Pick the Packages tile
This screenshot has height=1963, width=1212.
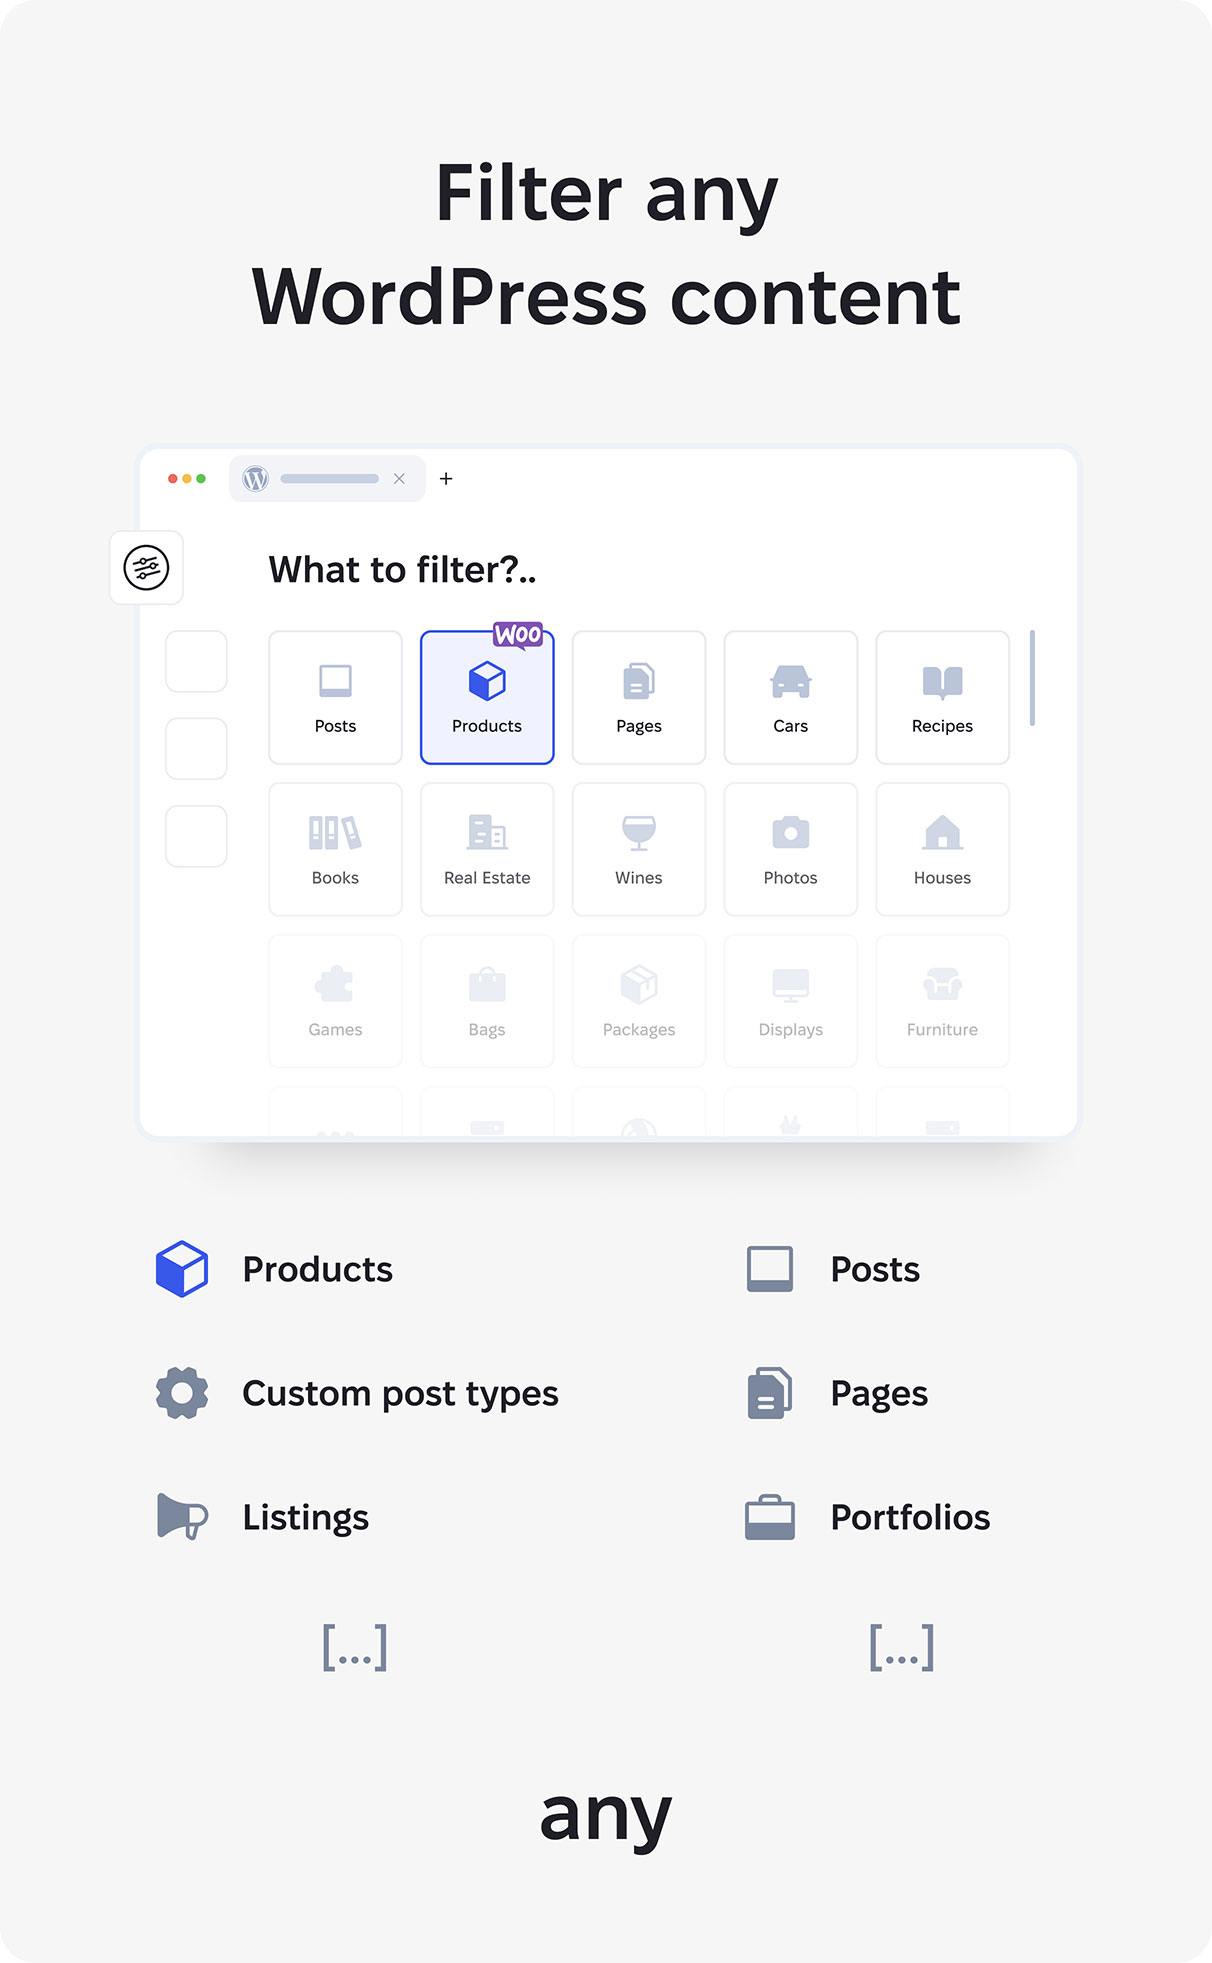pos(639,1001)
